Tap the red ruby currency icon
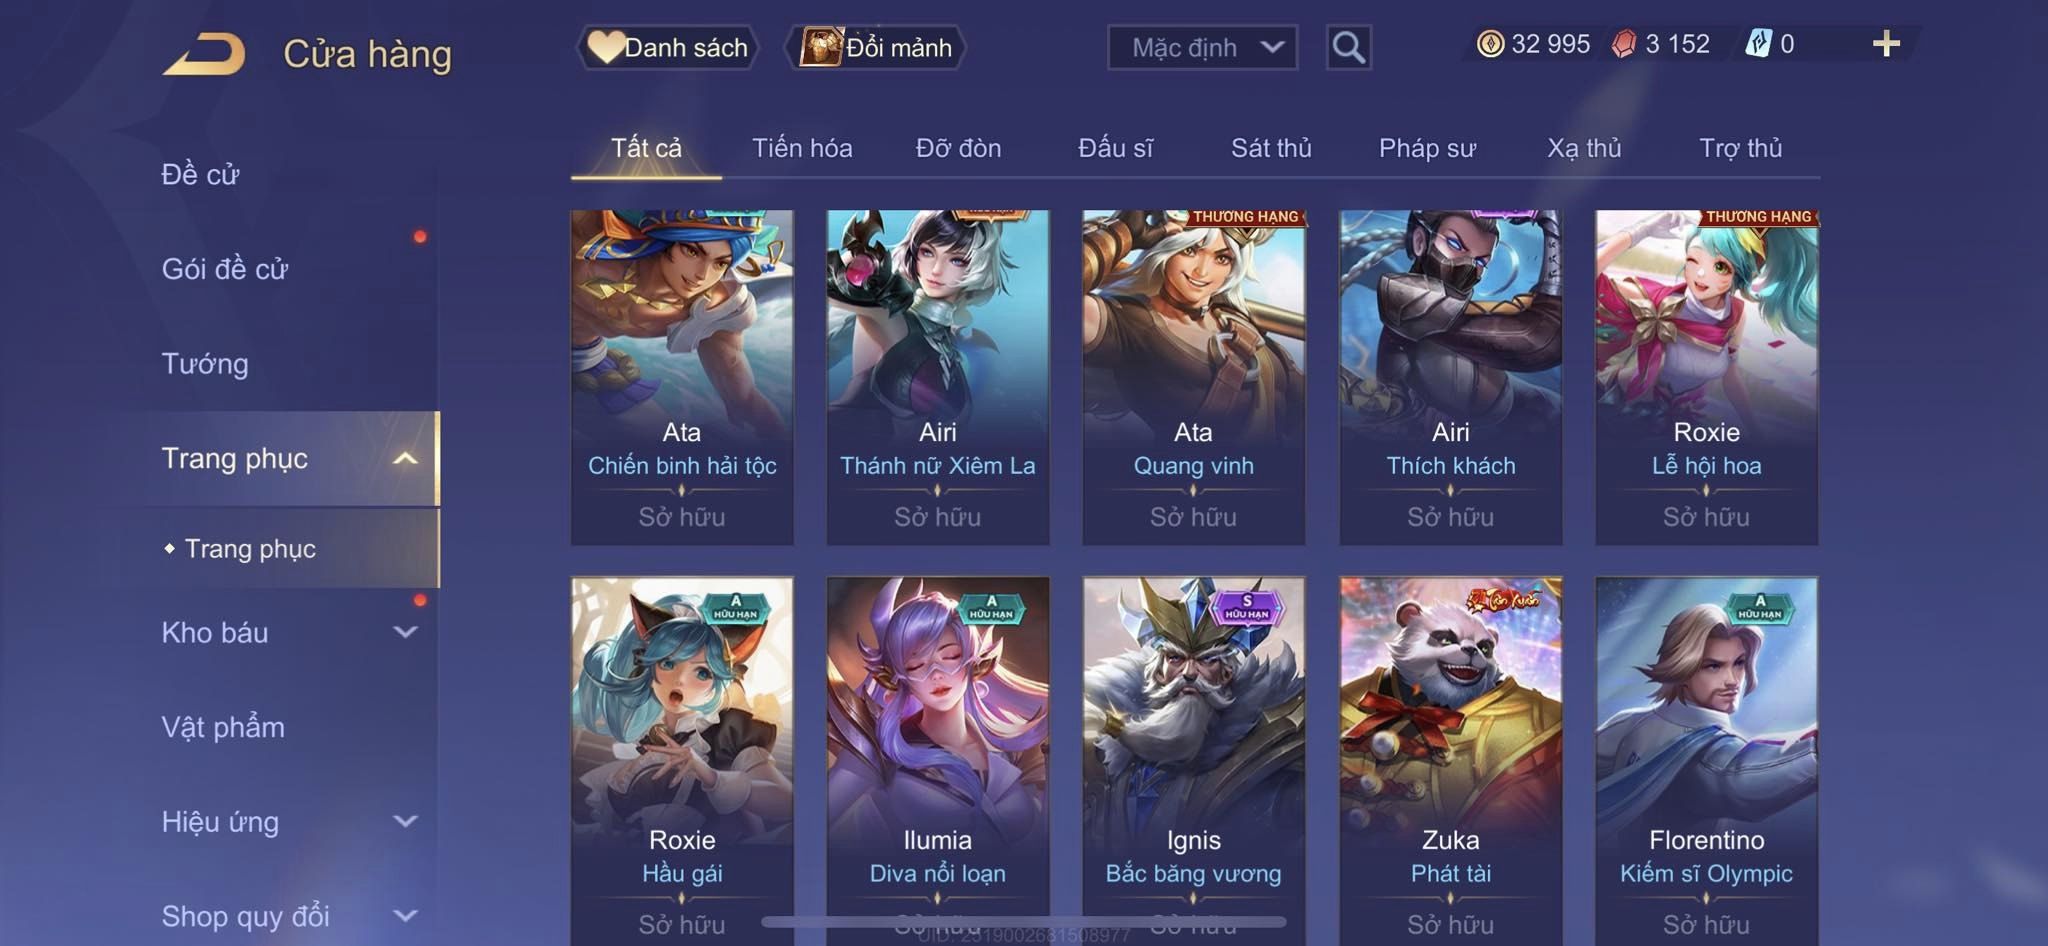Screen dimensions: 2048x946 click(x=1624, y=44)
